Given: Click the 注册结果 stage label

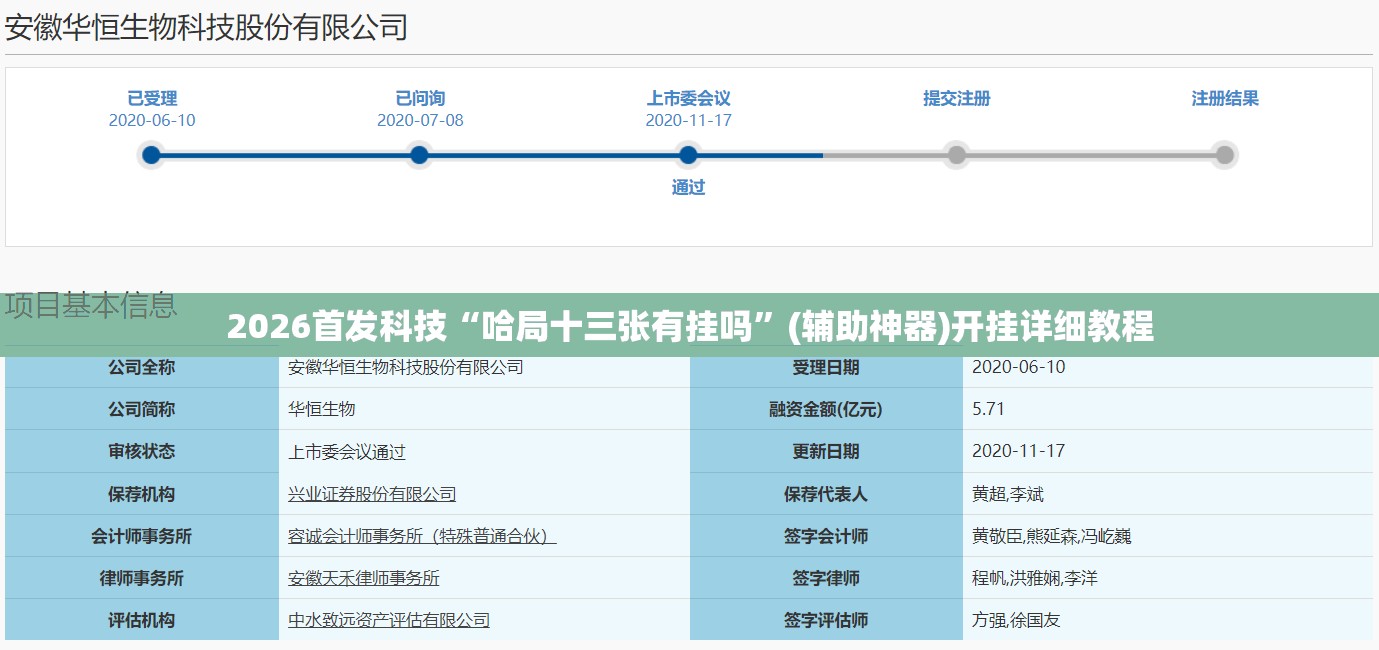Looking at the screenshot, I should pos(1225,98).
